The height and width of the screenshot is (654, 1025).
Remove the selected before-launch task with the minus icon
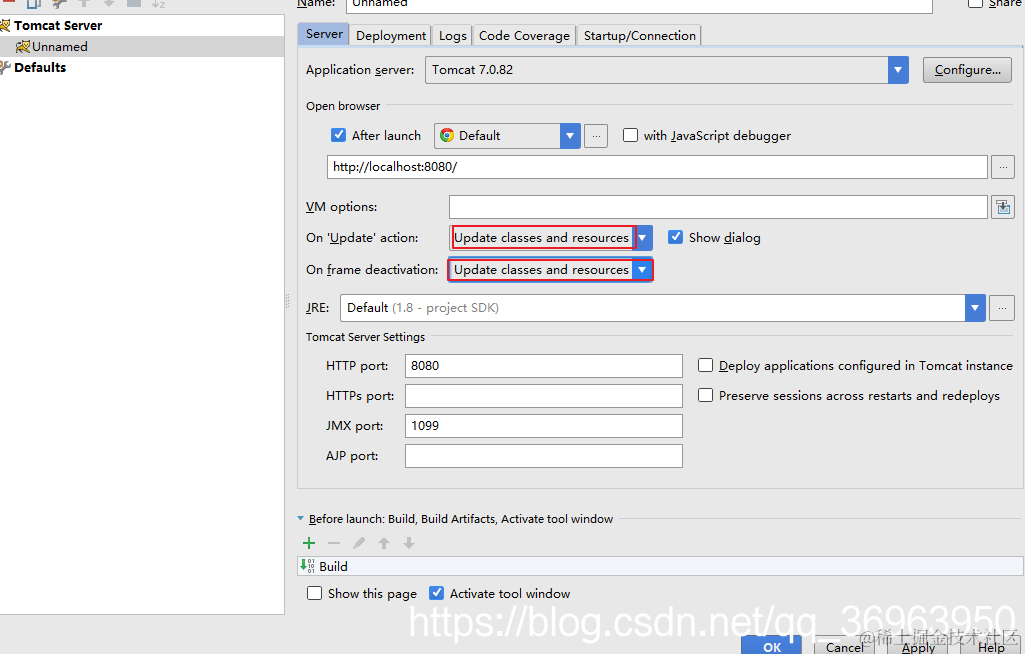click(334, 543)
